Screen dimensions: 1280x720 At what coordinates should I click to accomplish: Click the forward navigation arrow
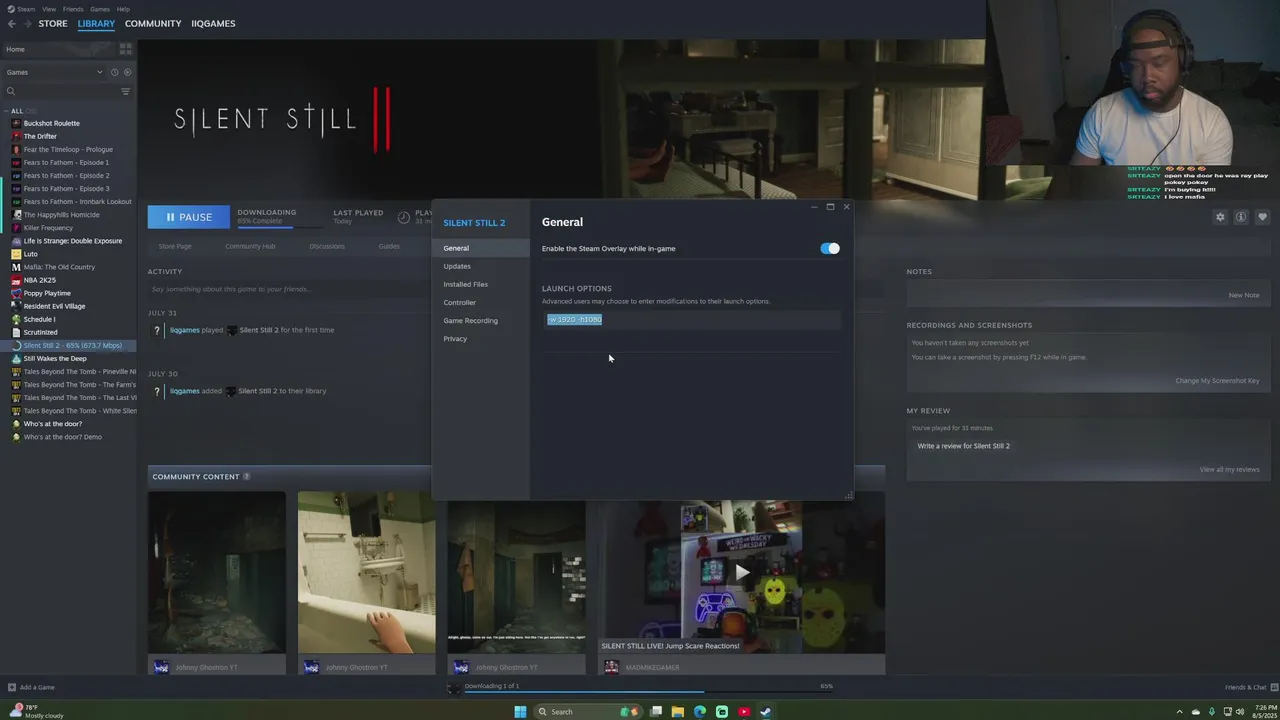pos(27,23)
